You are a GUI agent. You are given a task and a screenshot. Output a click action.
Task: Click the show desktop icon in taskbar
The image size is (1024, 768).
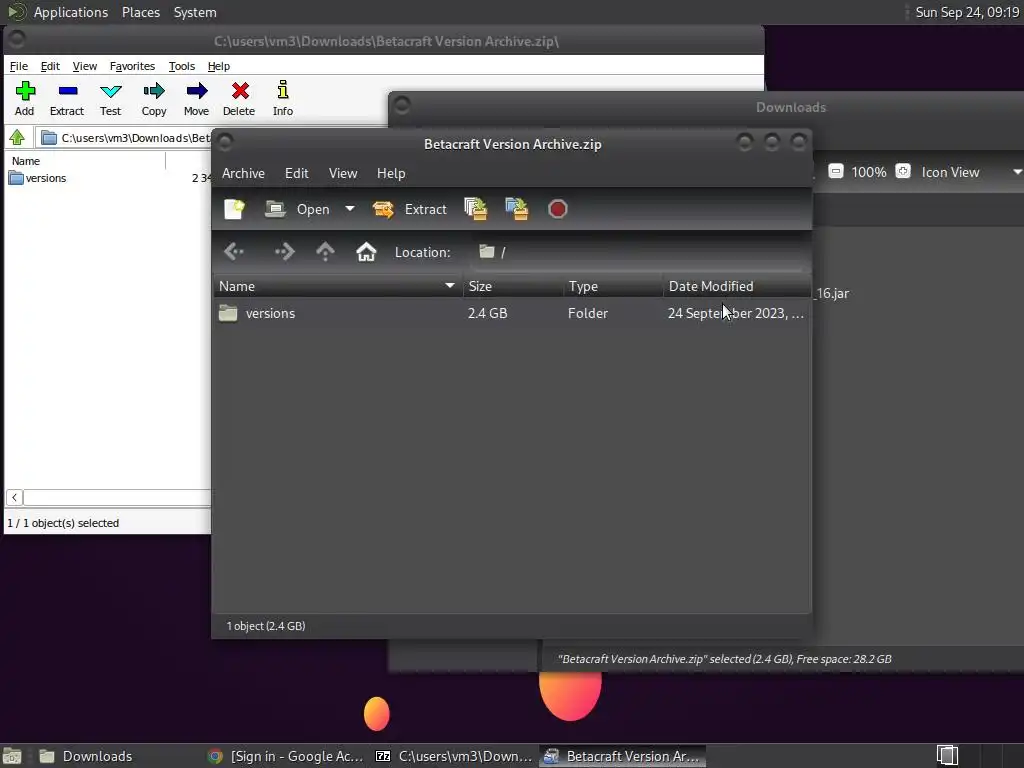pos(12,756)
